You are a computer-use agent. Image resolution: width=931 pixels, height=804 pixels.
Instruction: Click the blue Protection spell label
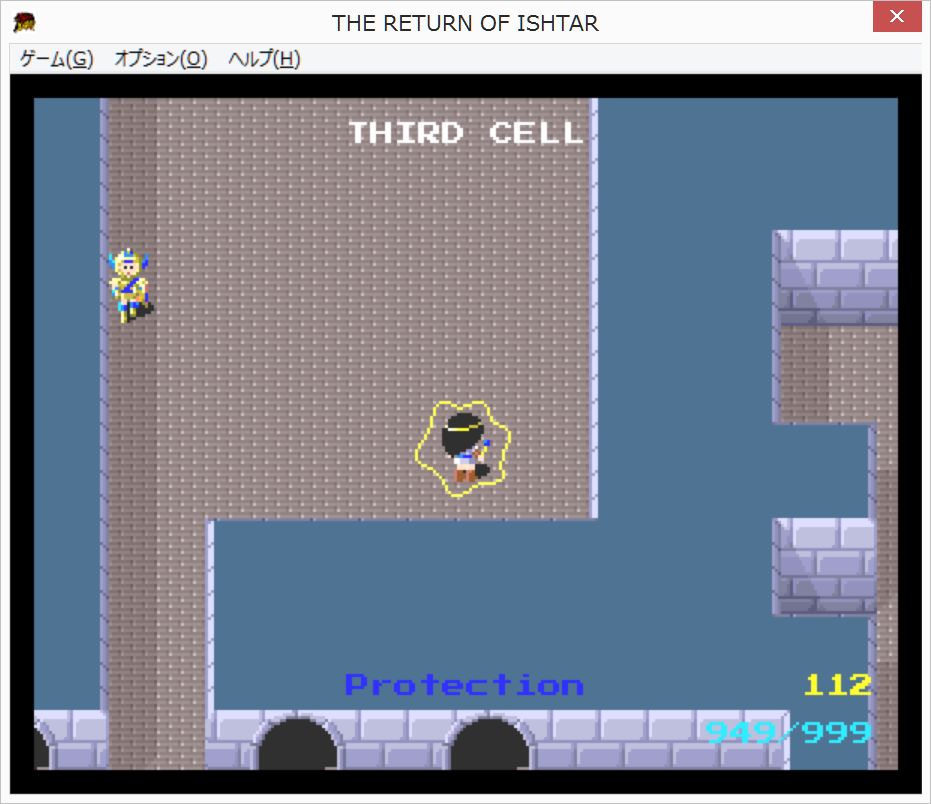pos(463,685)
